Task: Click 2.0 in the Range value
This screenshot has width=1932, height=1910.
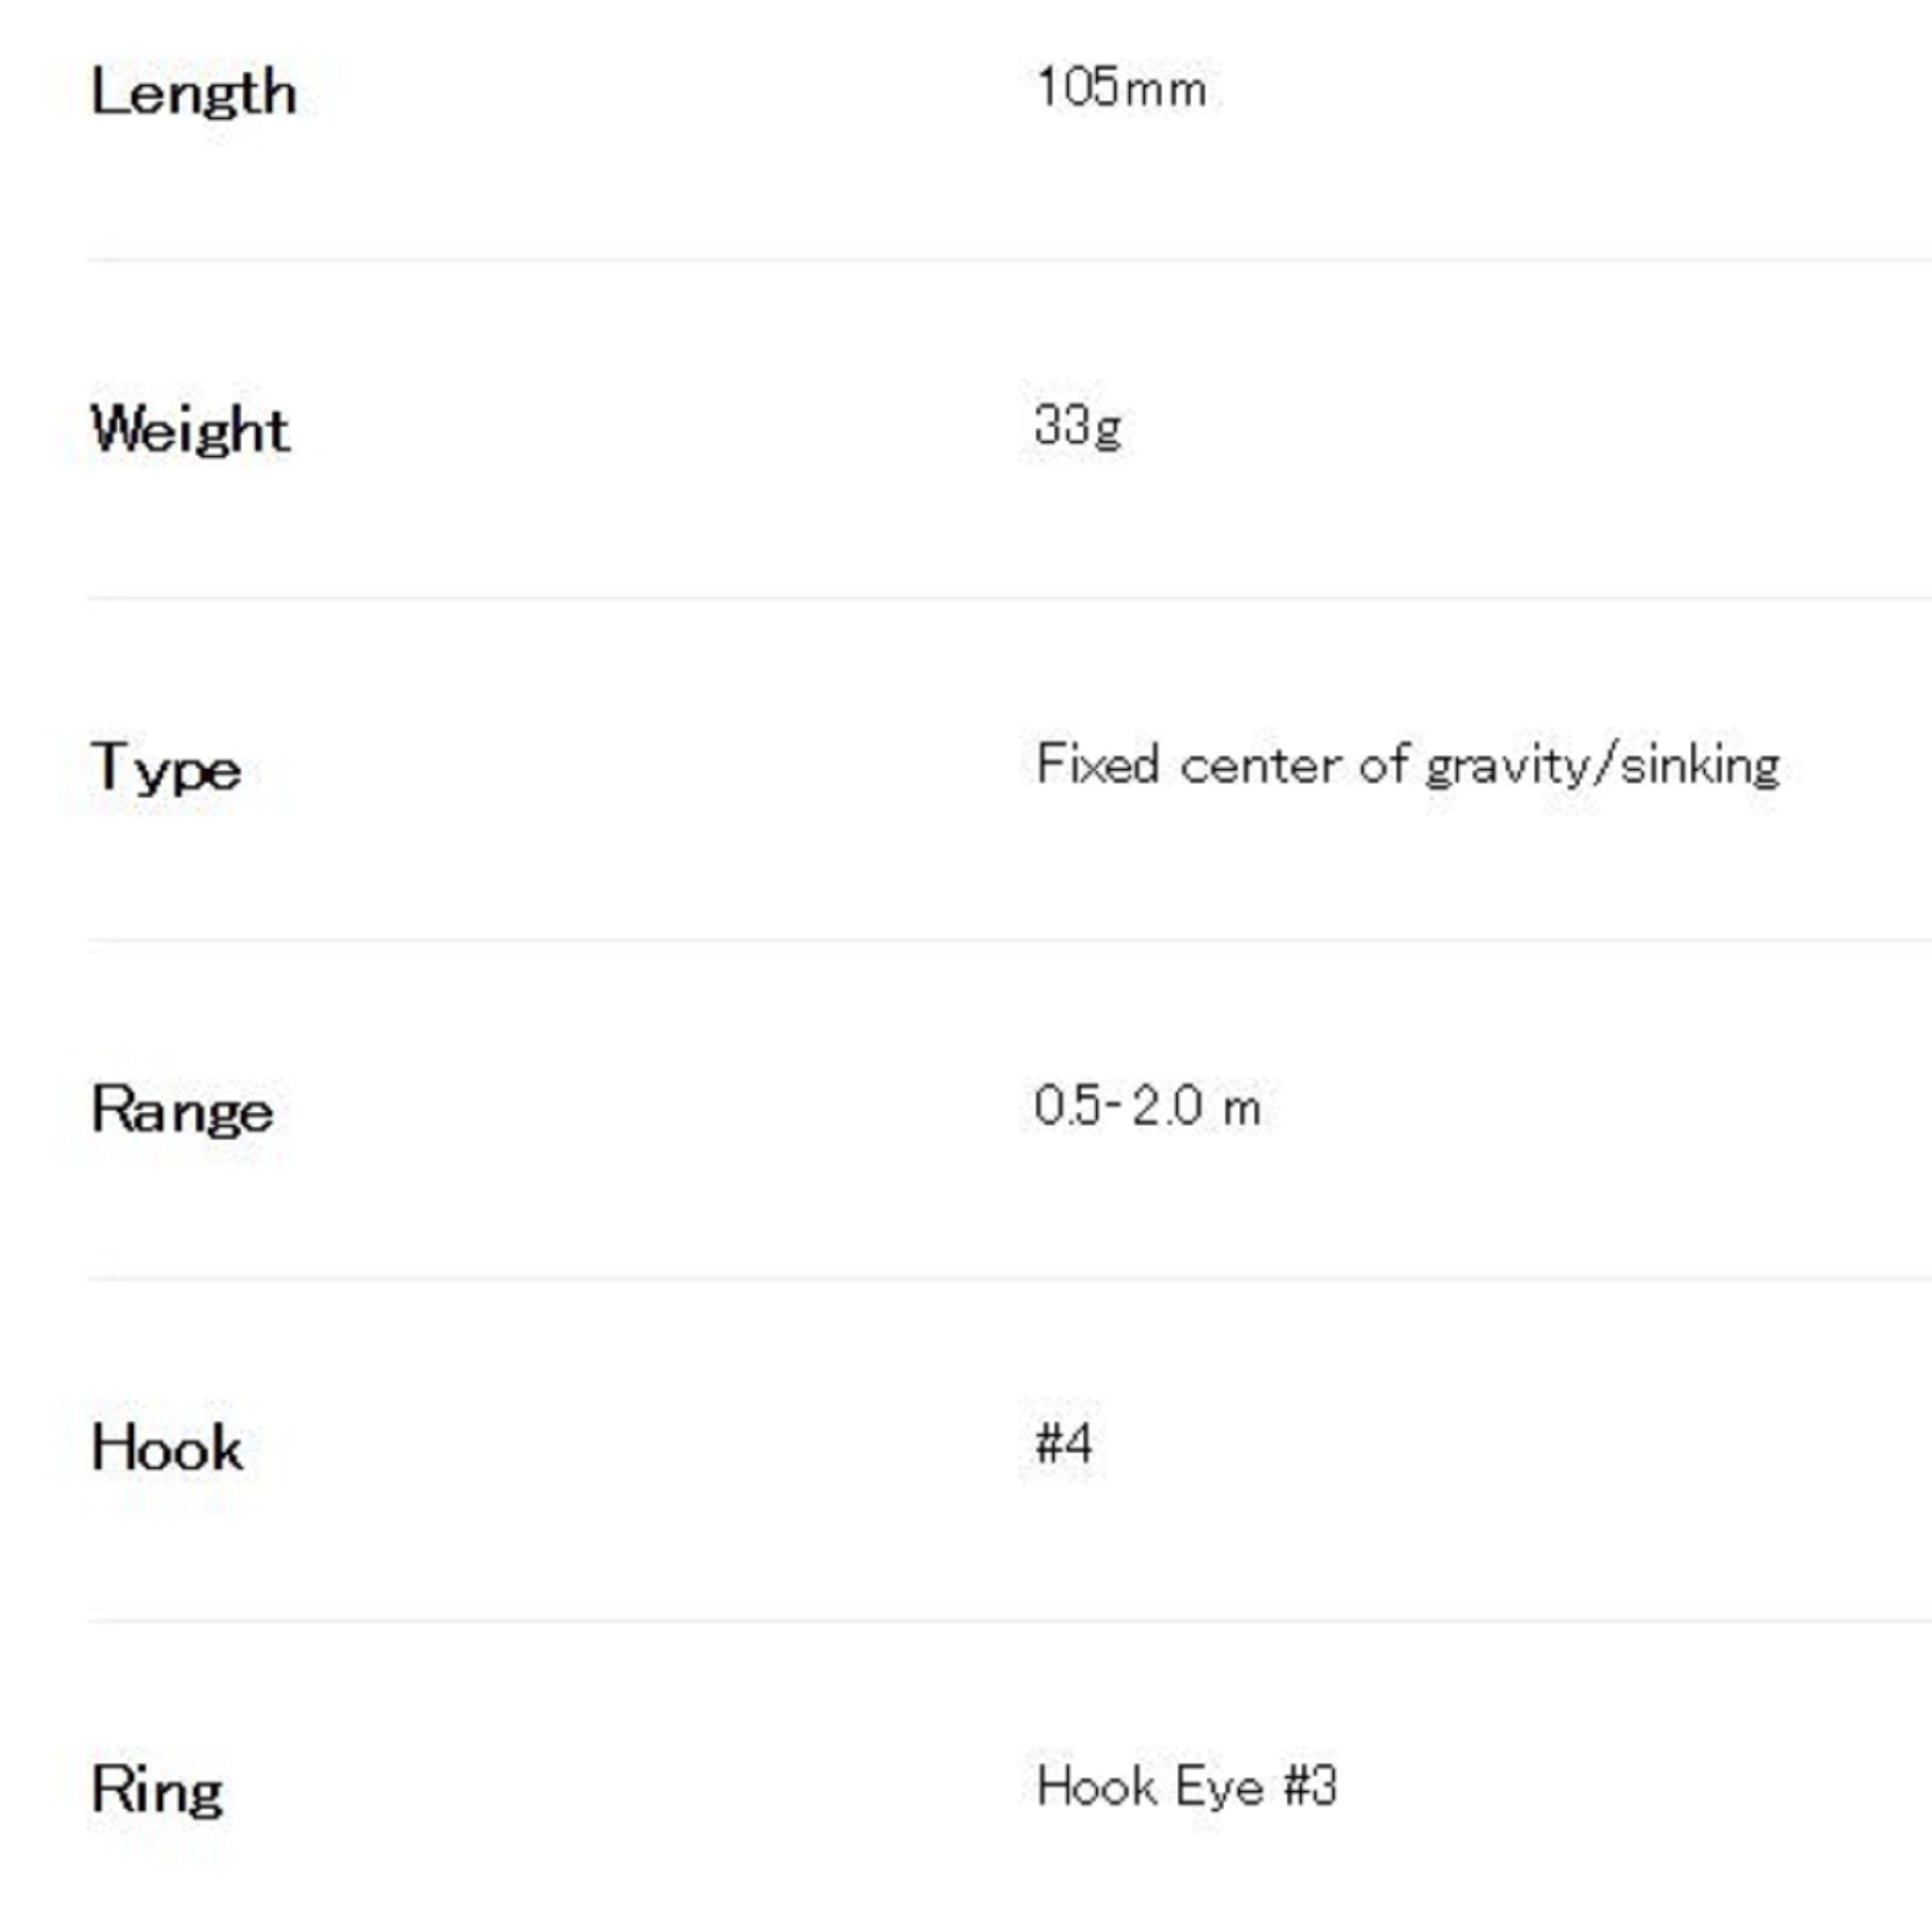Action: pos(1166,1106)
